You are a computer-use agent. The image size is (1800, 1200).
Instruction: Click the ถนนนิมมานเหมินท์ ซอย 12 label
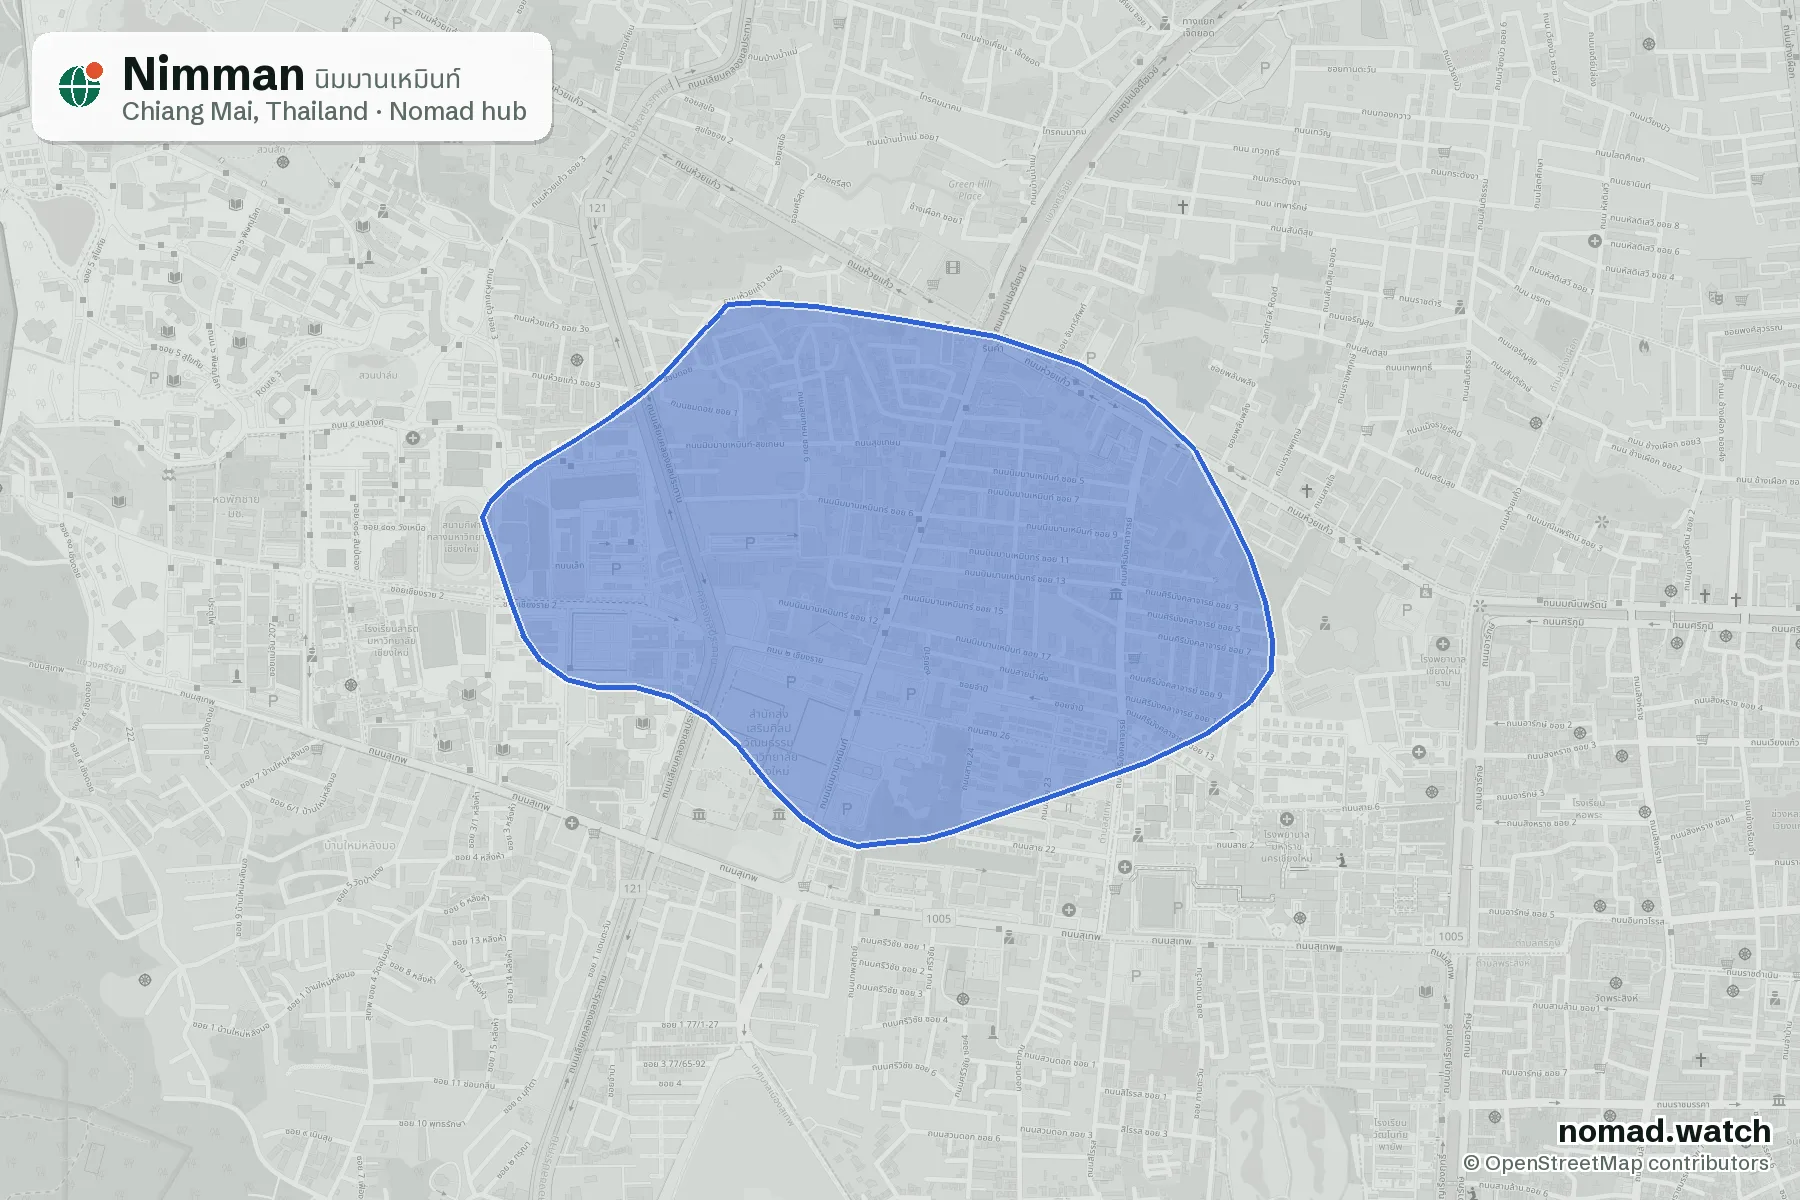828,611
